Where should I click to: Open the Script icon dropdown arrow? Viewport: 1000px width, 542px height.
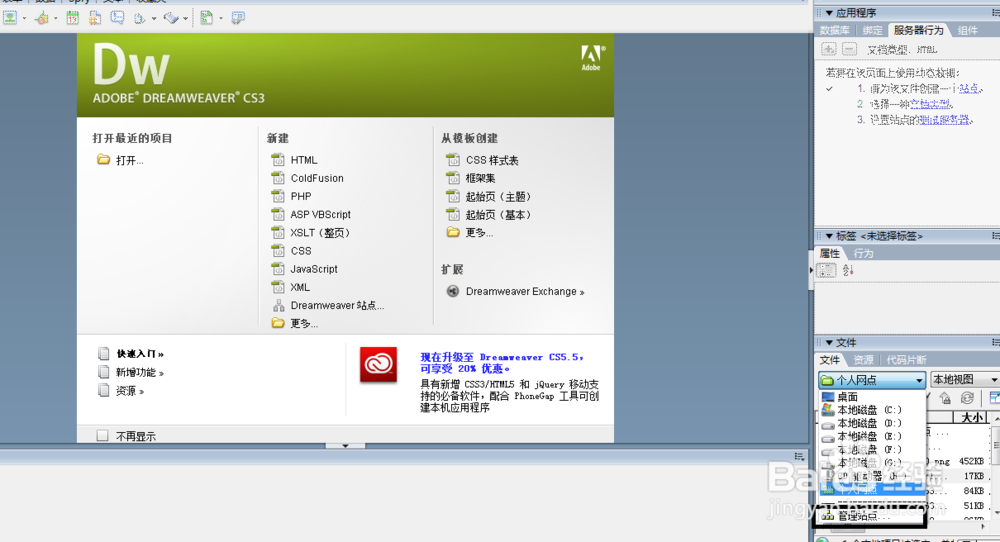tap(186, 18)
